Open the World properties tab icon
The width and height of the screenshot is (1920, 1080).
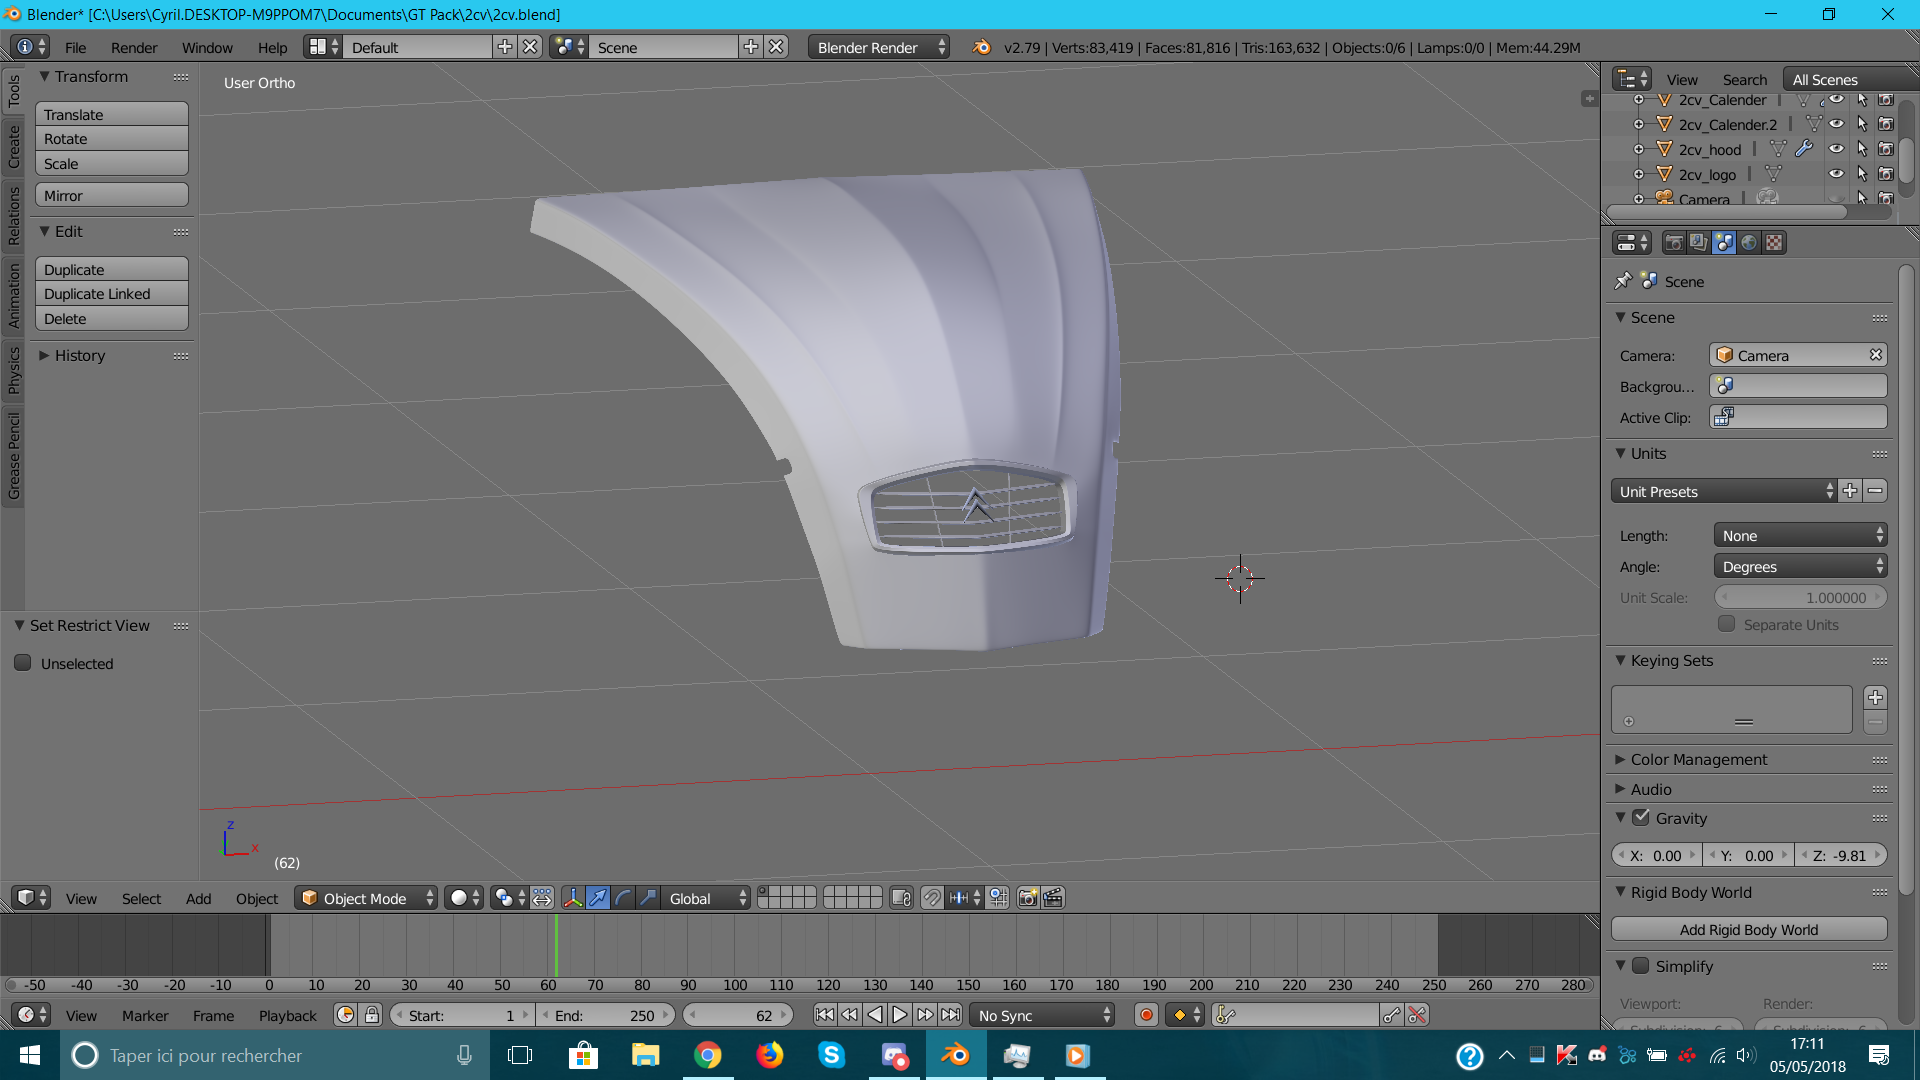point(1749,243)
